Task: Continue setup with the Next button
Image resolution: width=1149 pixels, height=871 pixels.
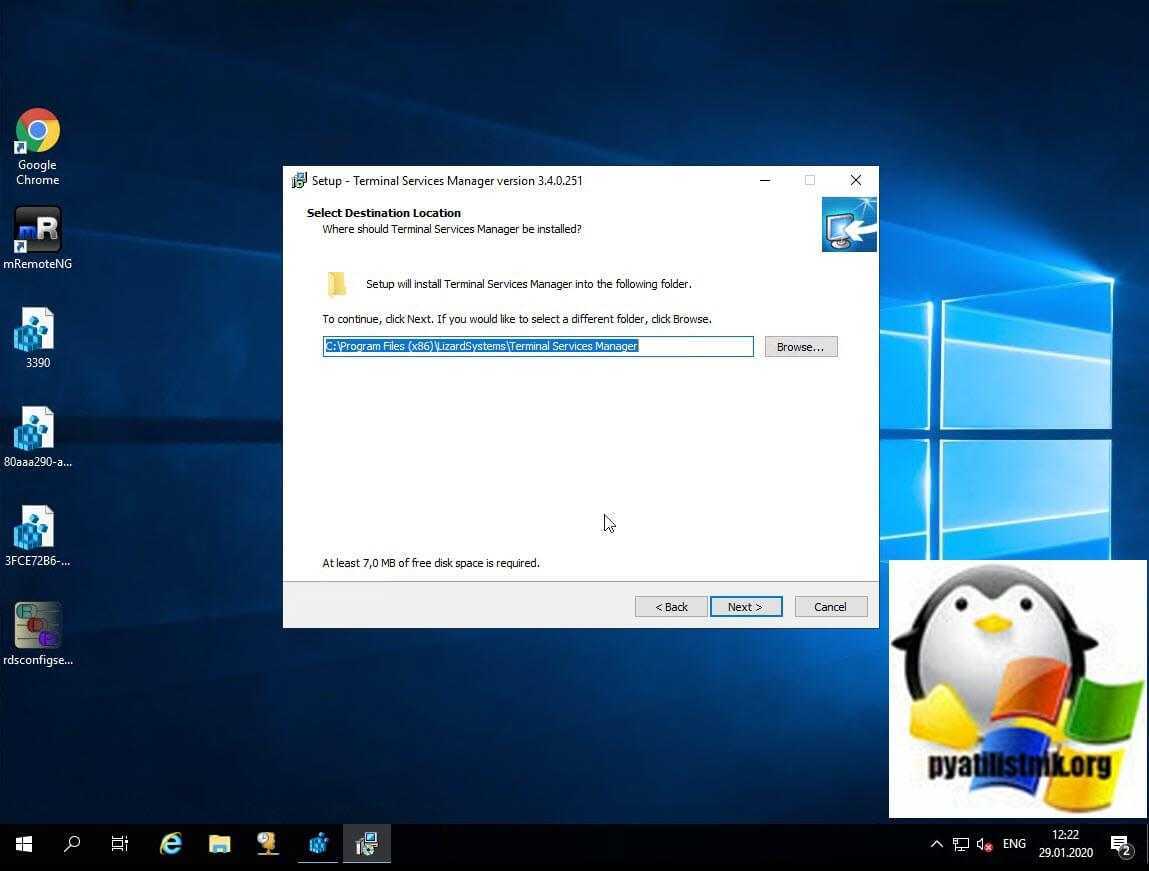Action: [x=746, y=607]
